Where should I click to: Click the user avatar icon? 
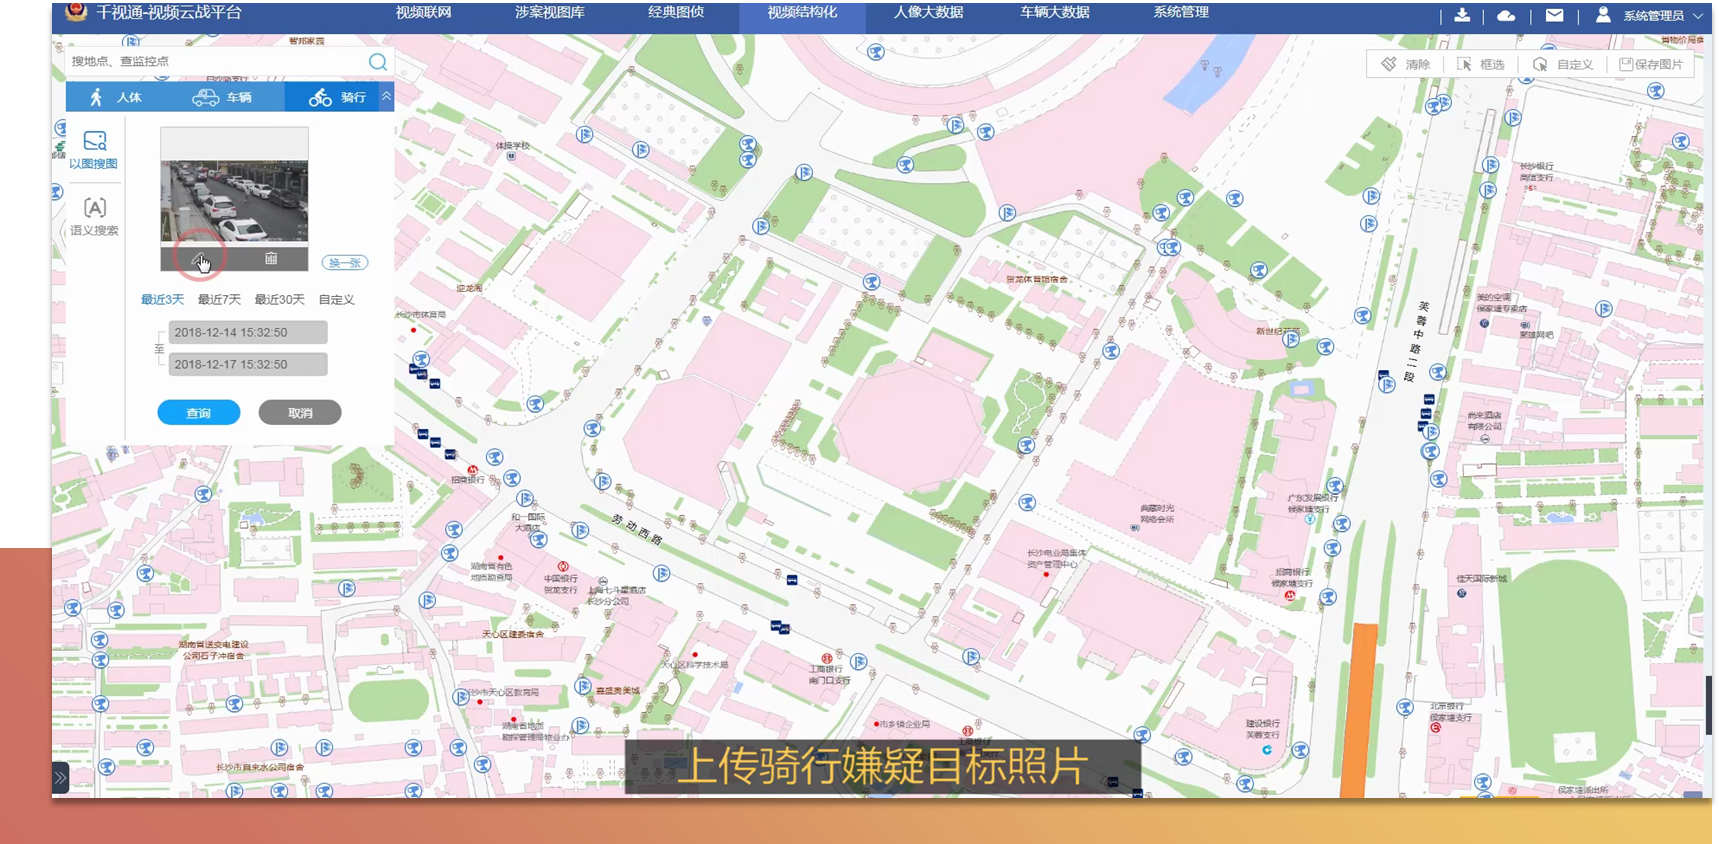coord(1603,15)
